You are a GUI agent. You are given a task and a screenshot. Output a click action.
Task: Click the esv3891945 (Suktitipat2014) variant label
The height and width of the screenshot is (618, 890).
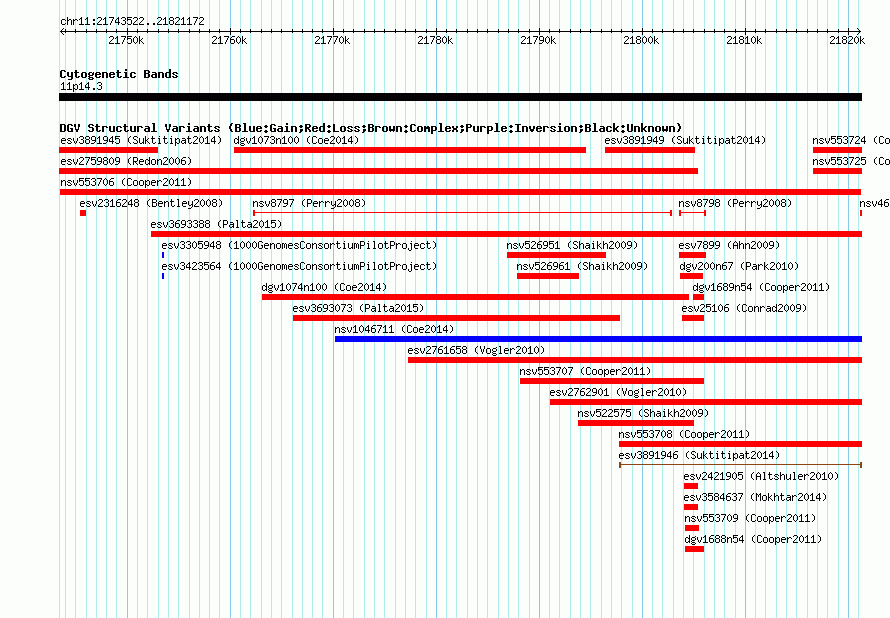[x=141, y=140]
